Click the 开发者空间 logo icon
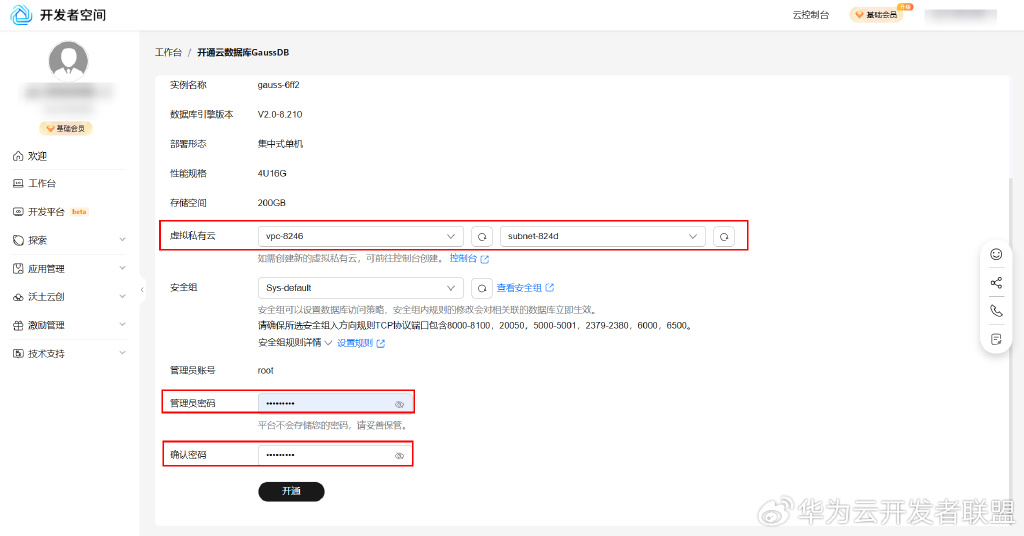The height and width of the screenshot is (536, 1024). [21, 14]
